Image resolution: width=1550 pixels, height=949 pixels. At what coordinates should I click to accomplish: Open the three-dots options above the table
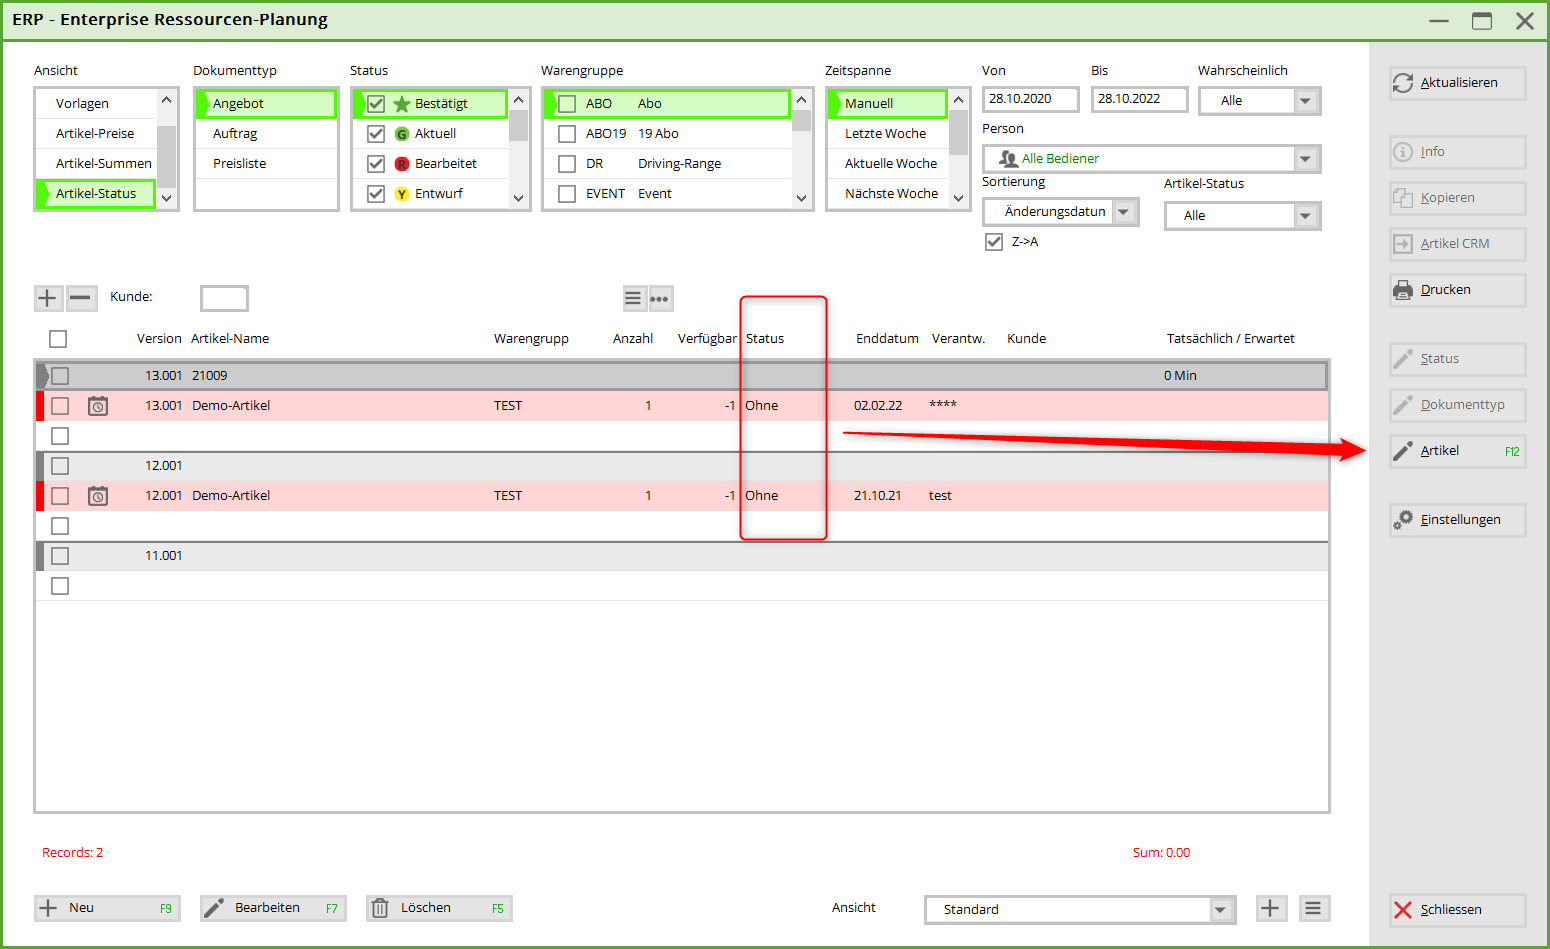[660, 299]
